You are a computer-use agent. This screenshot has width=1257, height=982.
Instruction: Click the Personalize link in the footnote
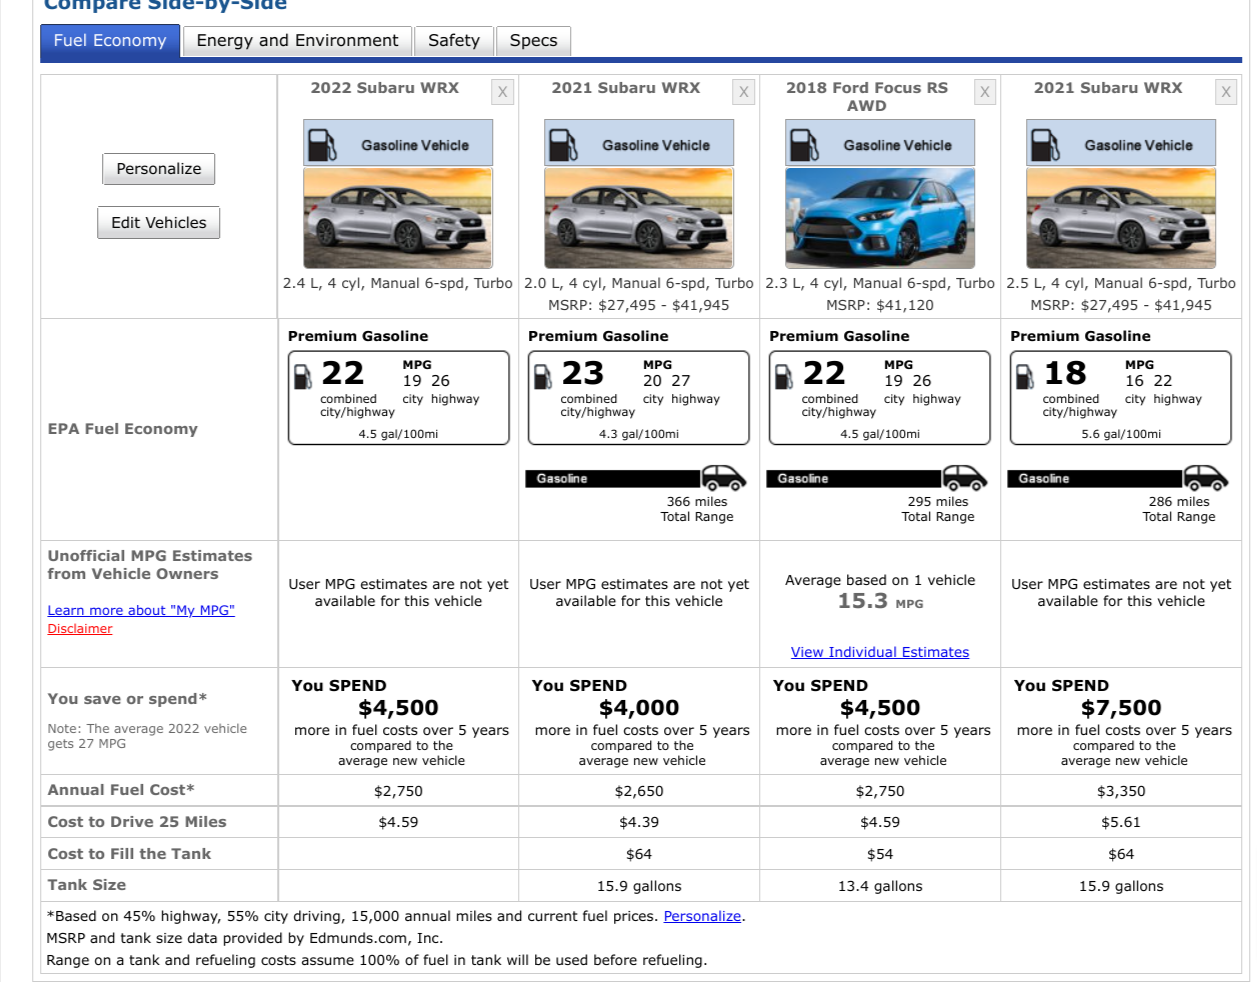click(x=702, y=916)
